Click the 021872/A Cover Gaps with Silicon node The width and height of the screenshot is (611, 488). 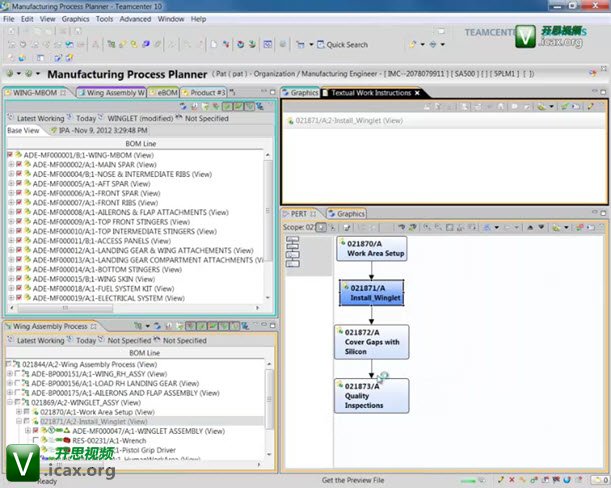point(372,342)
